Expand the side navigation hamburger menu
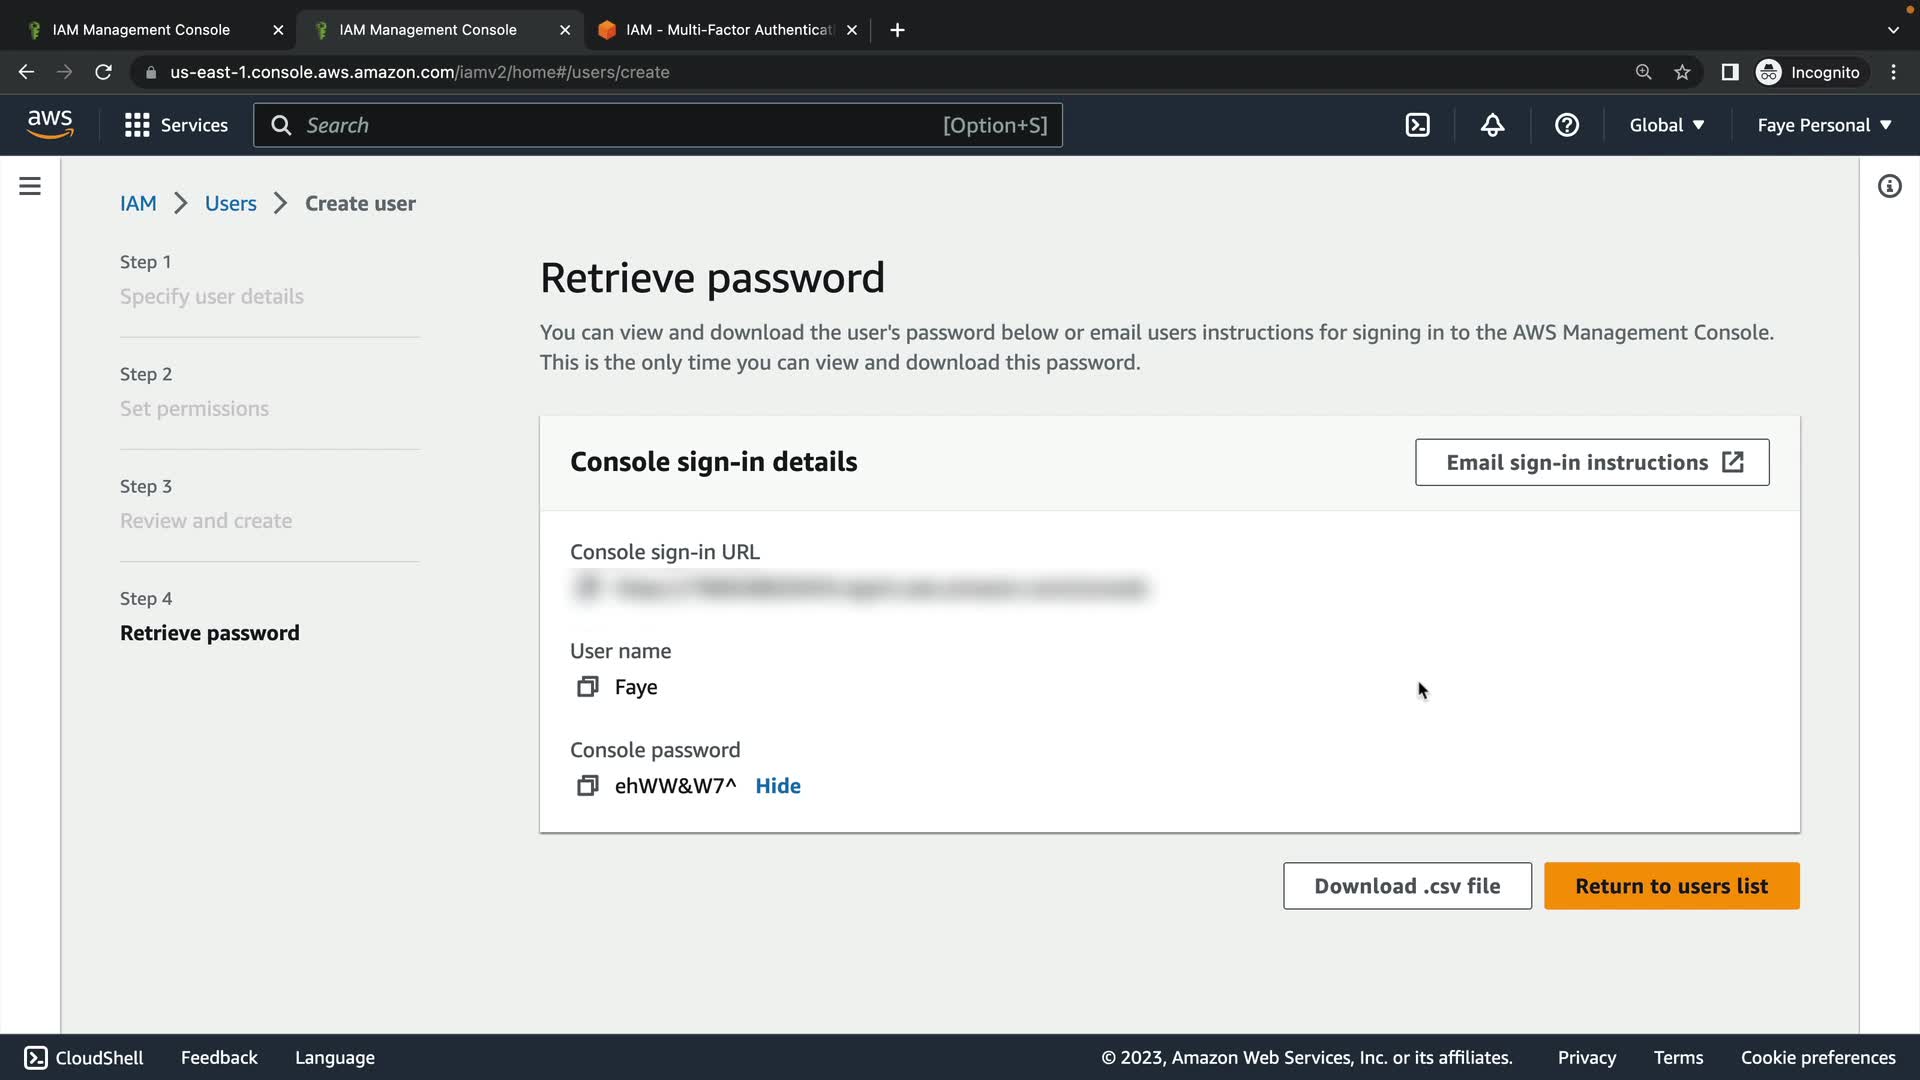 pos(30,187)
